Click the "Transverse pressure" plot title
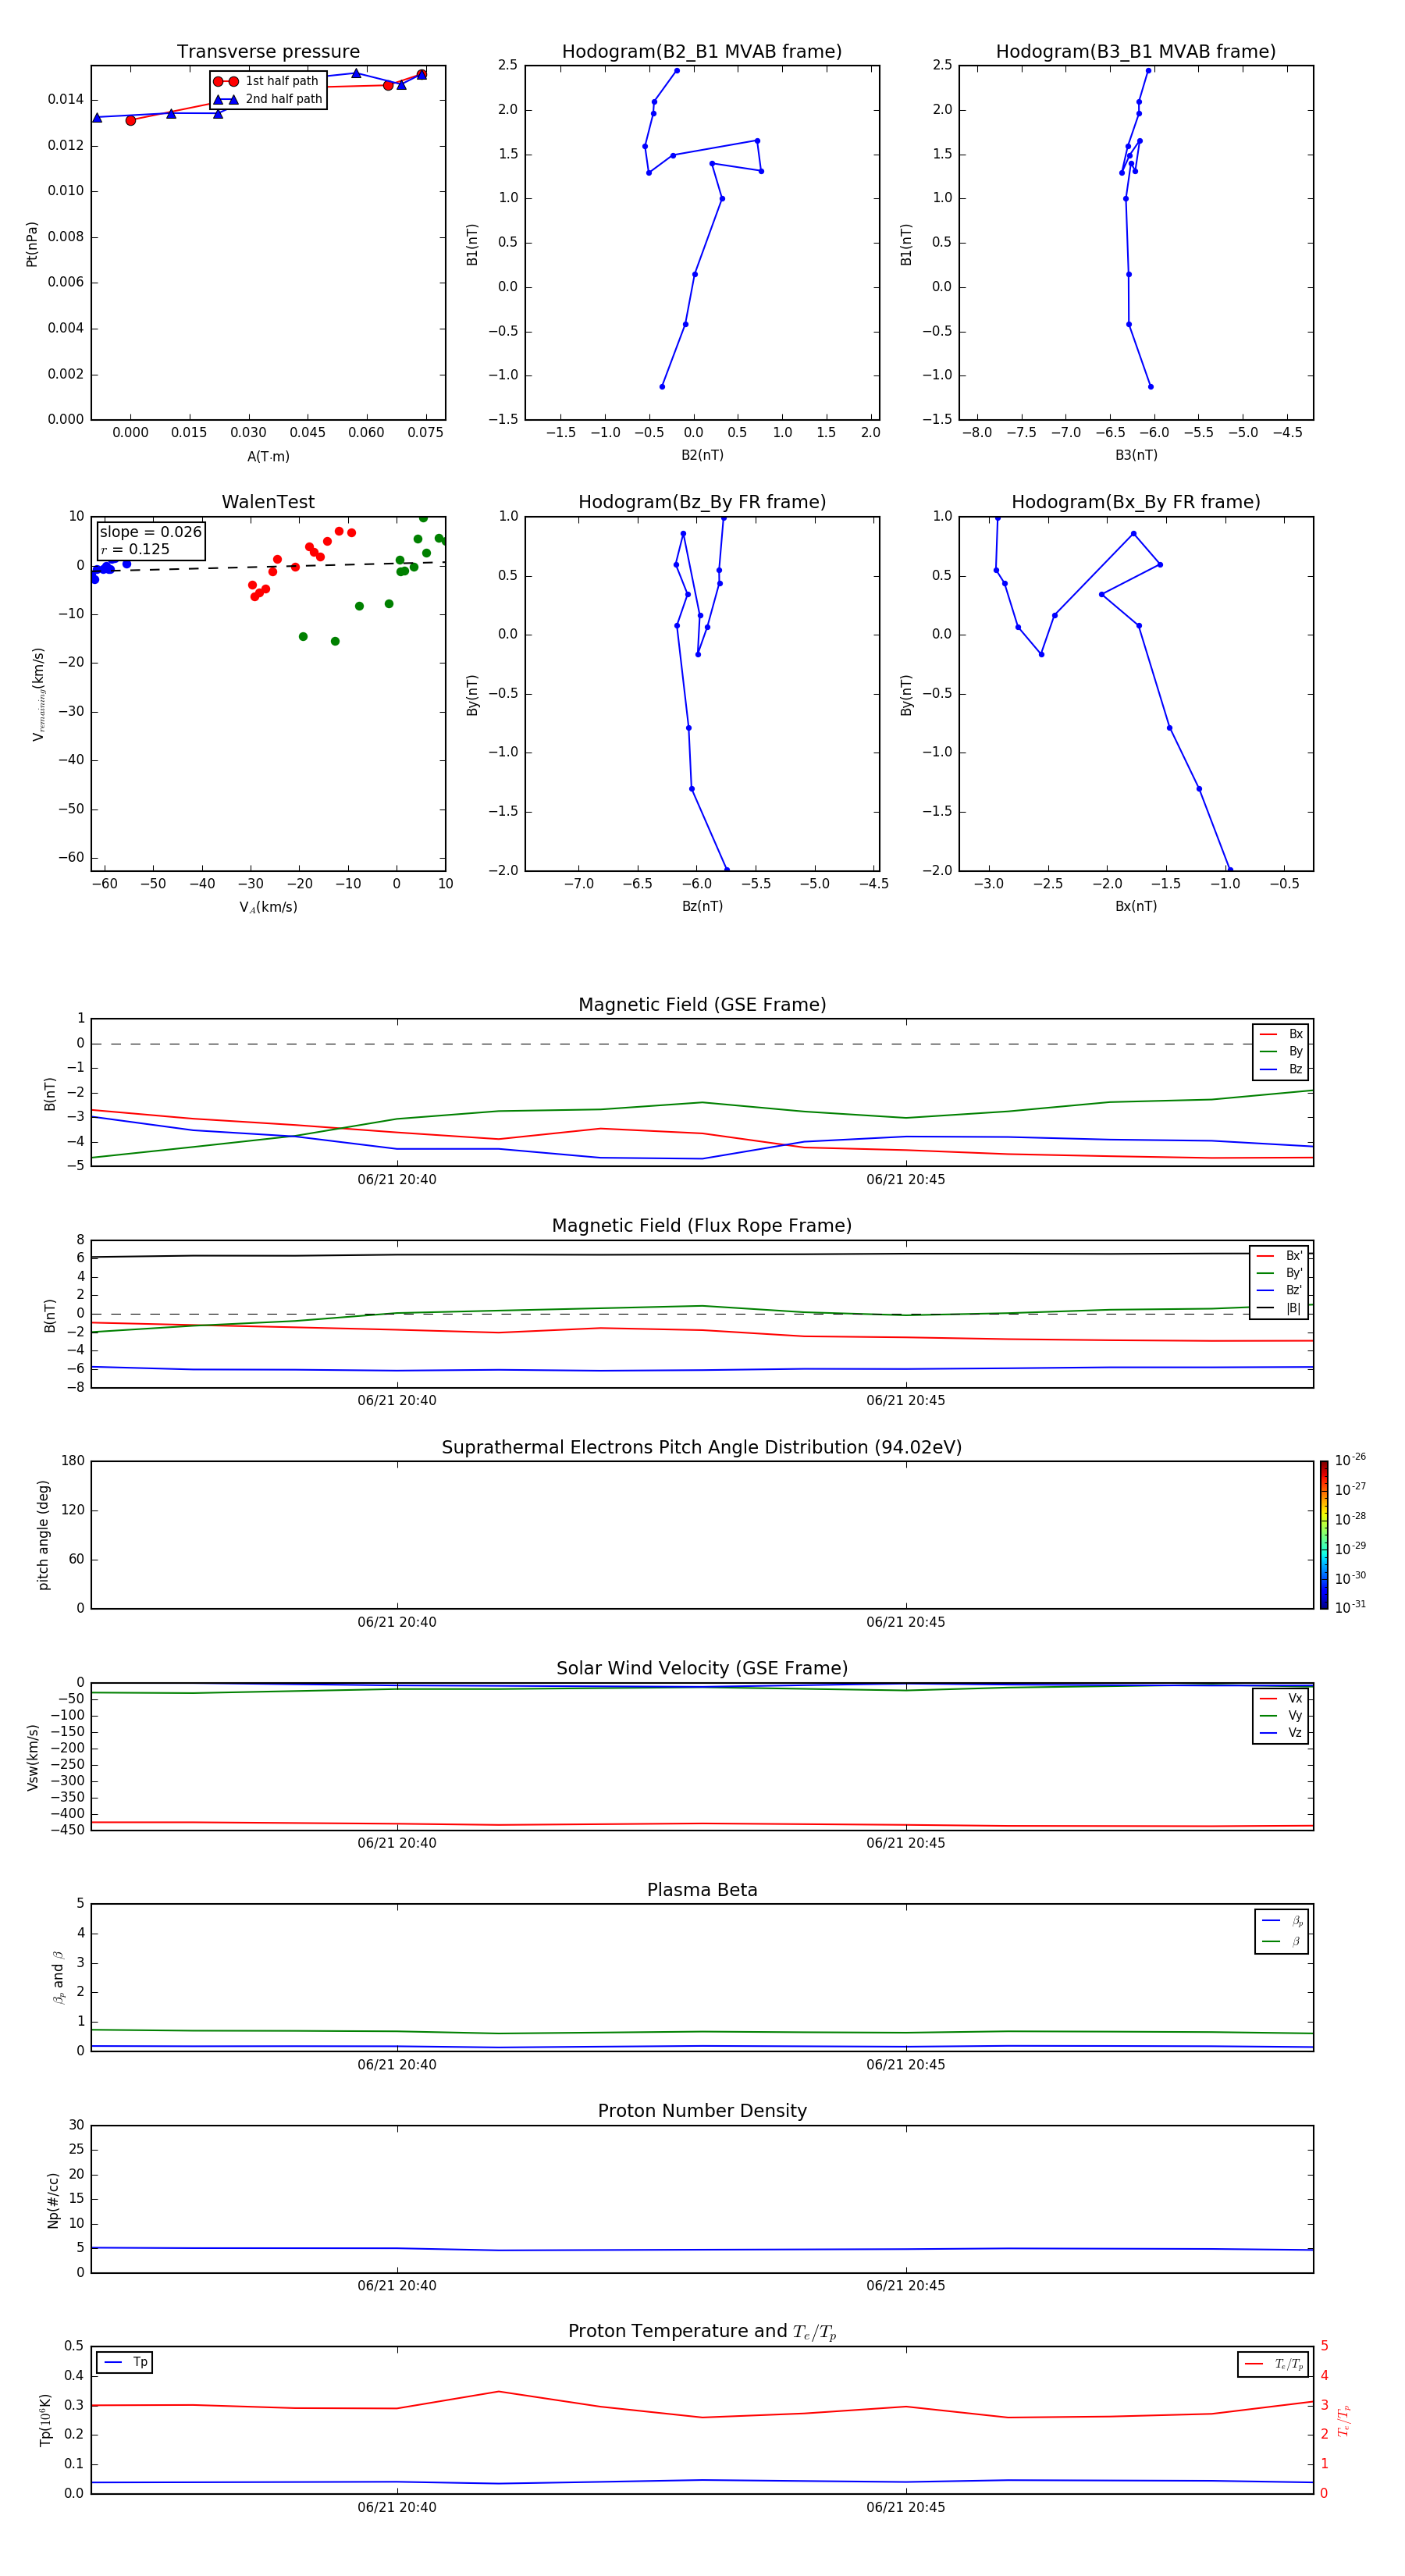Screen dimensions: 1405x2576 268,52
